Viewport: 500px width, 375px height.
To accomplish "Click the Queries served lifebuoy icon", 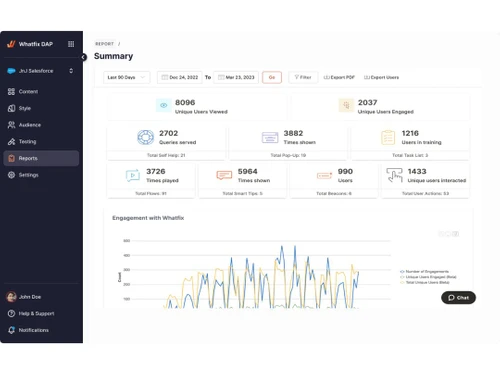I will click(x=146, y=137).
